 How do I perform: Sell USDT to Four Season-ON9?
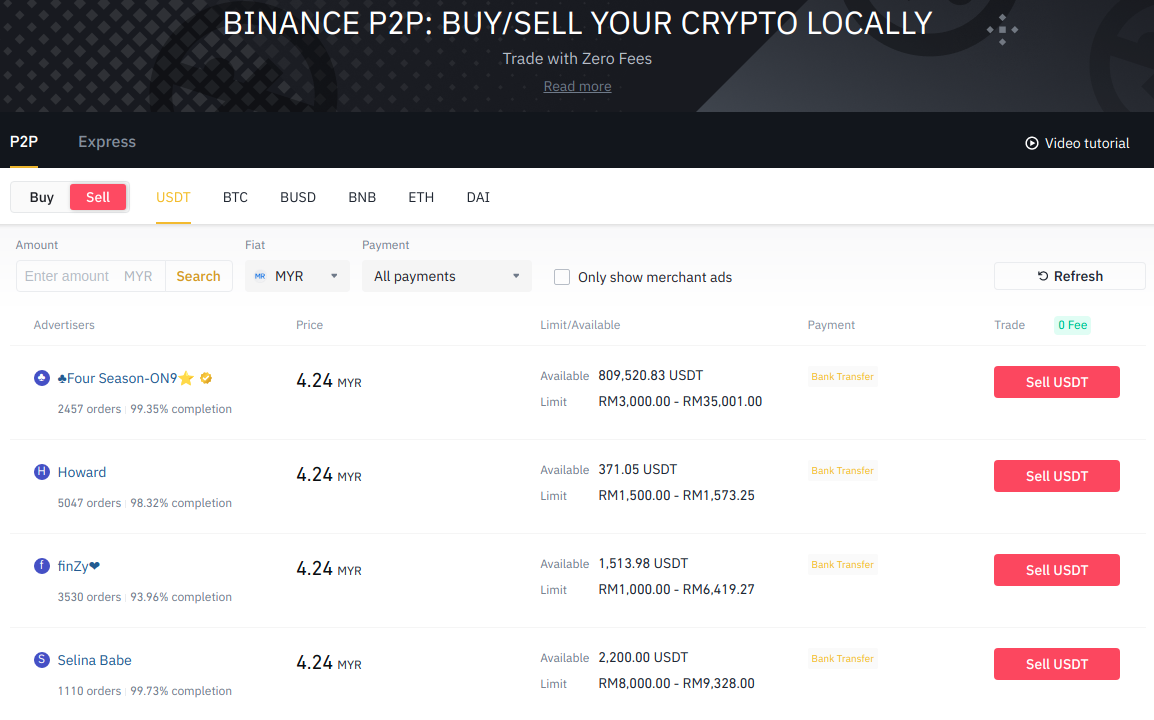pyautogui.click(x=1057, y=382)
